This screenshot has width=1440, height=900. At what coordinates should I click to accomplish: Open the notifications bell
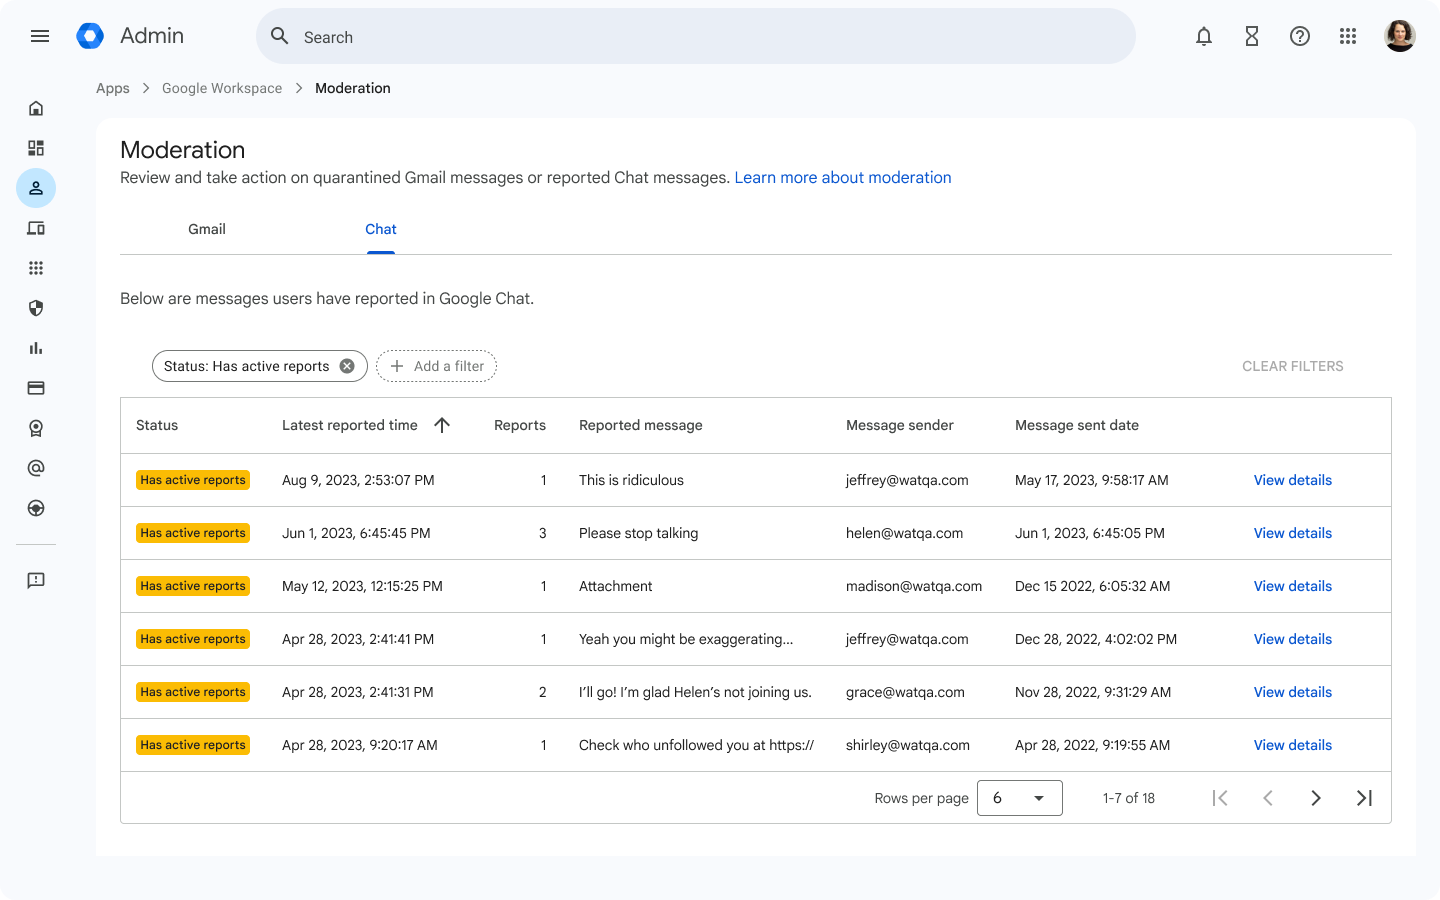1204,36
